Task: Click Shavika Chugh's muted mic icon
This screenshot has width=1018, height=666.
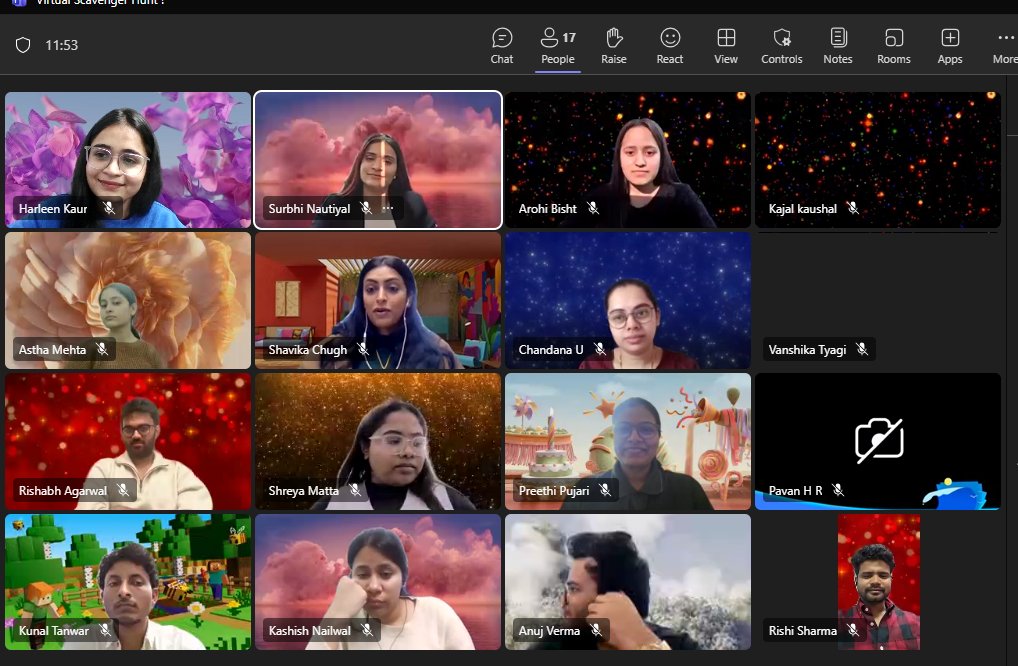Action: pos(363,349)
